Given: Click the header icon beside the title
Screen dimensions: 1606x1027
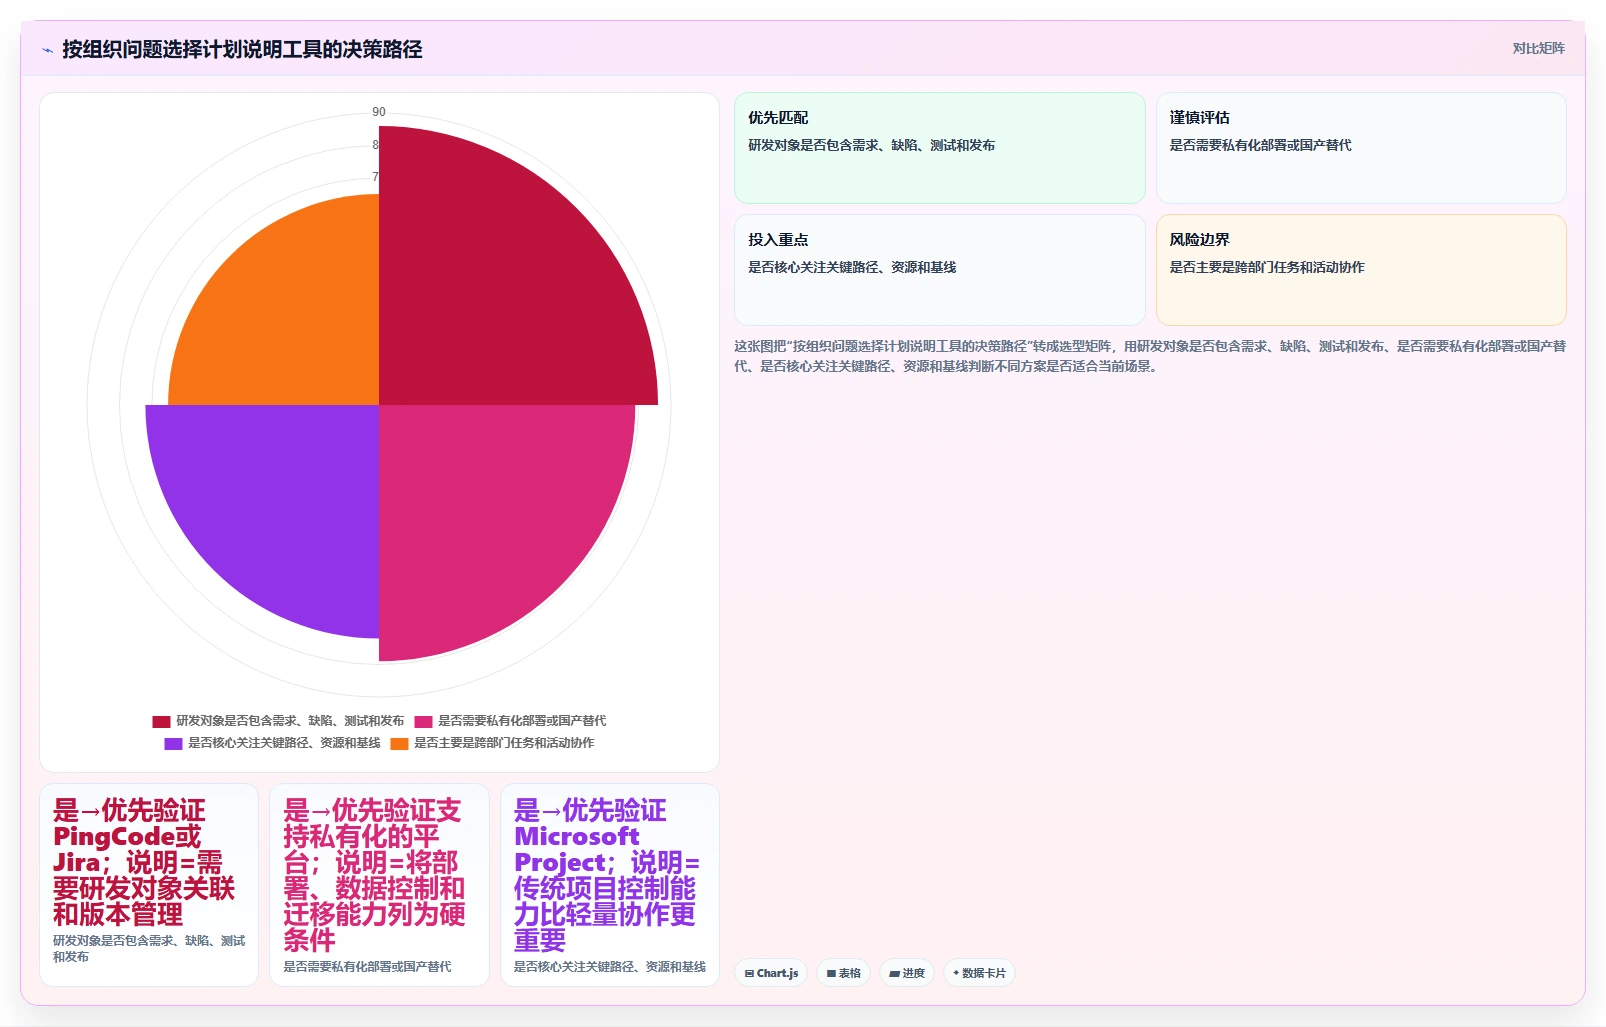Looking at the screenshot, I should [x=47, y=50].
